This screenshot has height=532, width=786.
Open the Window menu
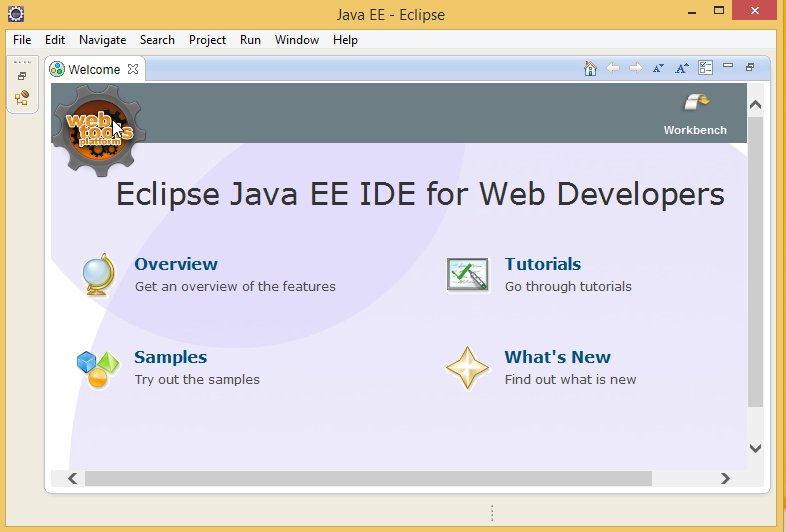[x=297, y=40]
